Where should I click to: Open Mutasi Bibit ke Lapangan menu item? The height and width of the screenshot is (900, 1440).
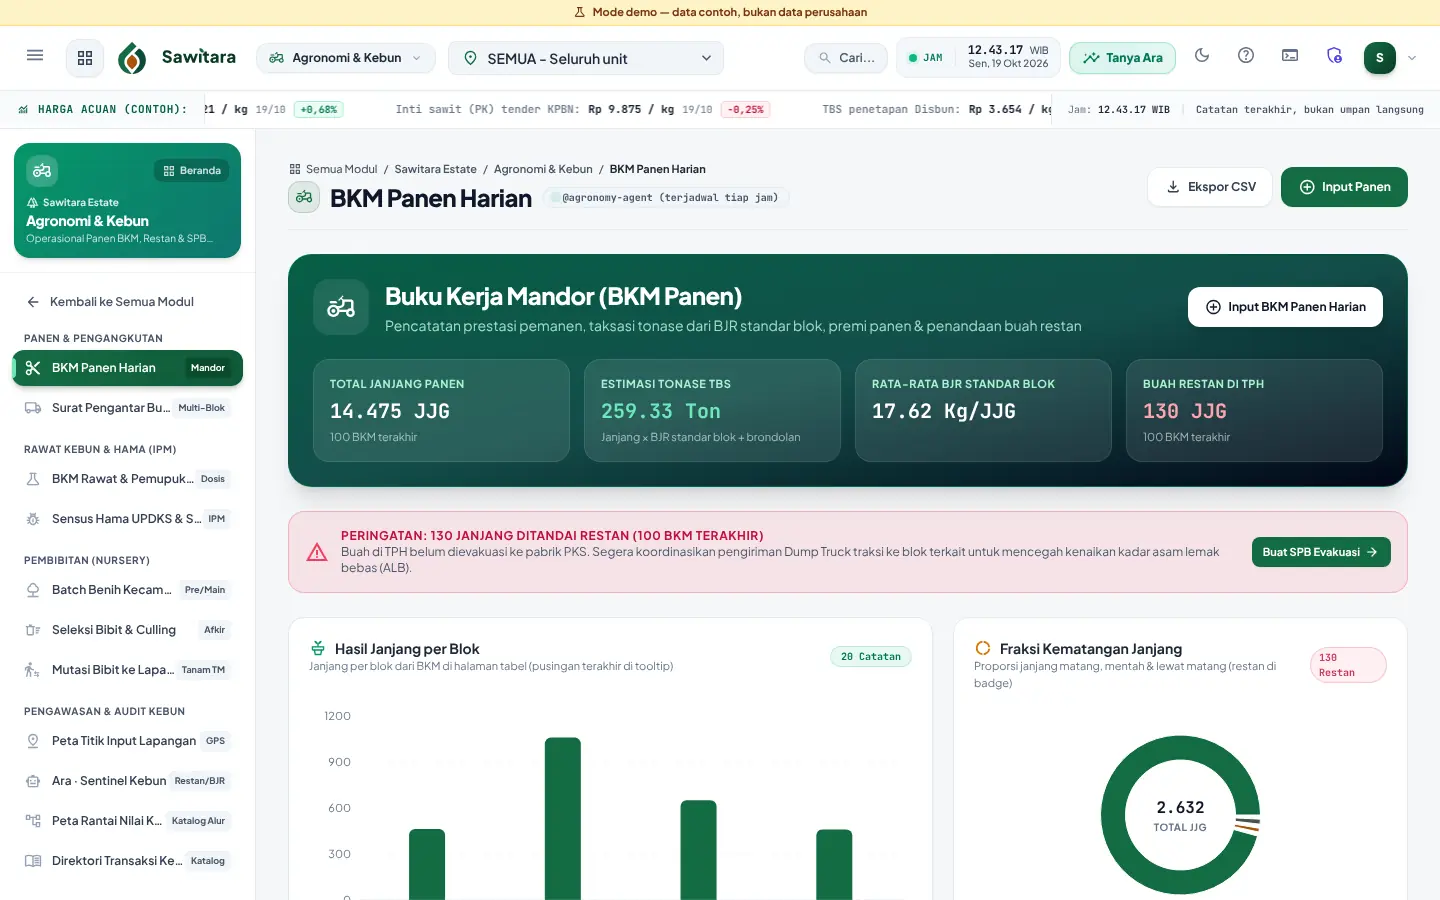(128, 670)
